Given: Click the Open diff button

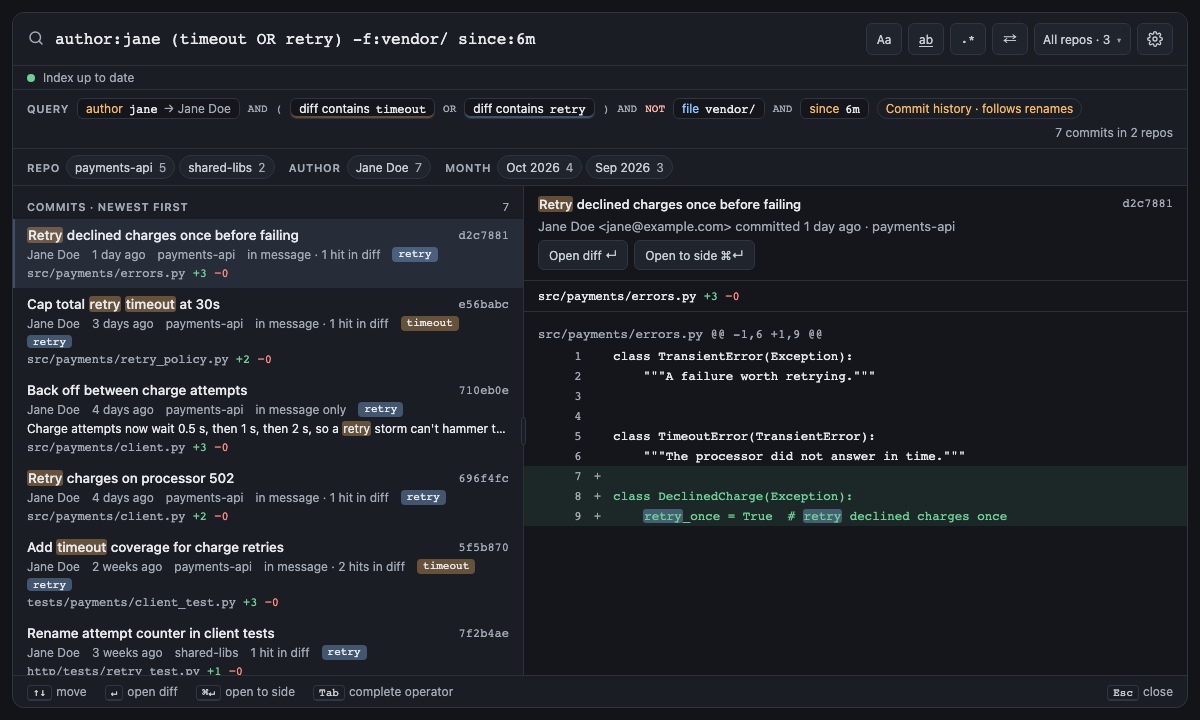Looking at the screenshot, I should pyautogui.click(x=583, y=255).
